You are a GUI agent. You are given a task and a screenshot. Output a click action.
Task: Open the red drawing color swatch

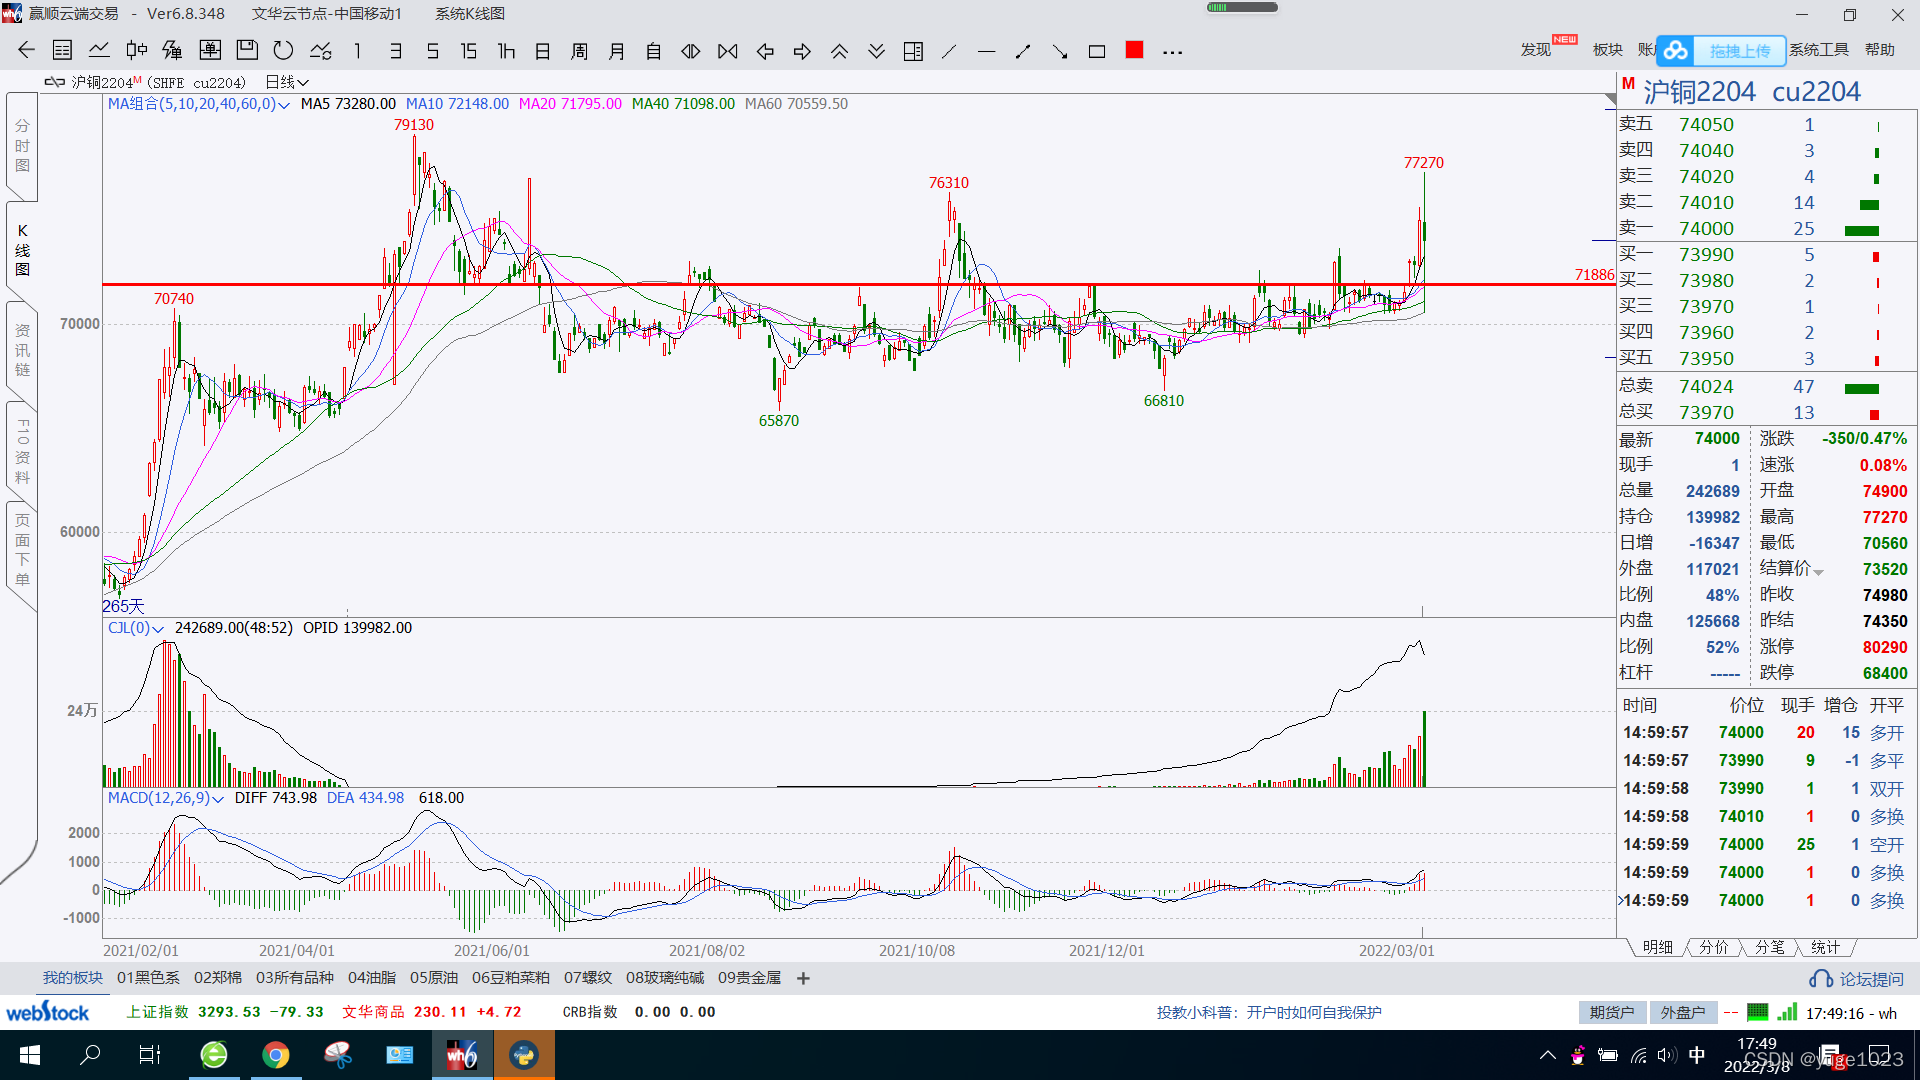click(x=1134, y=50)
